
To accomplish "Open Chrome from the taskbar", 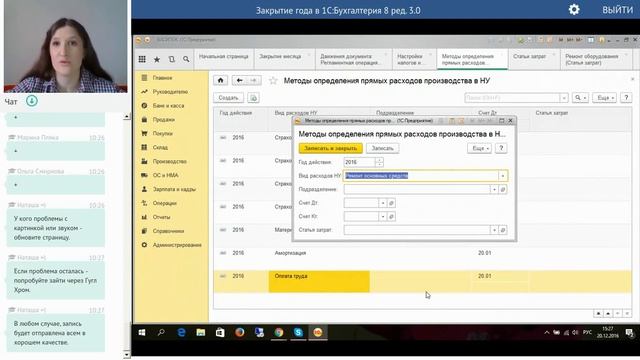I will [279, 333].
